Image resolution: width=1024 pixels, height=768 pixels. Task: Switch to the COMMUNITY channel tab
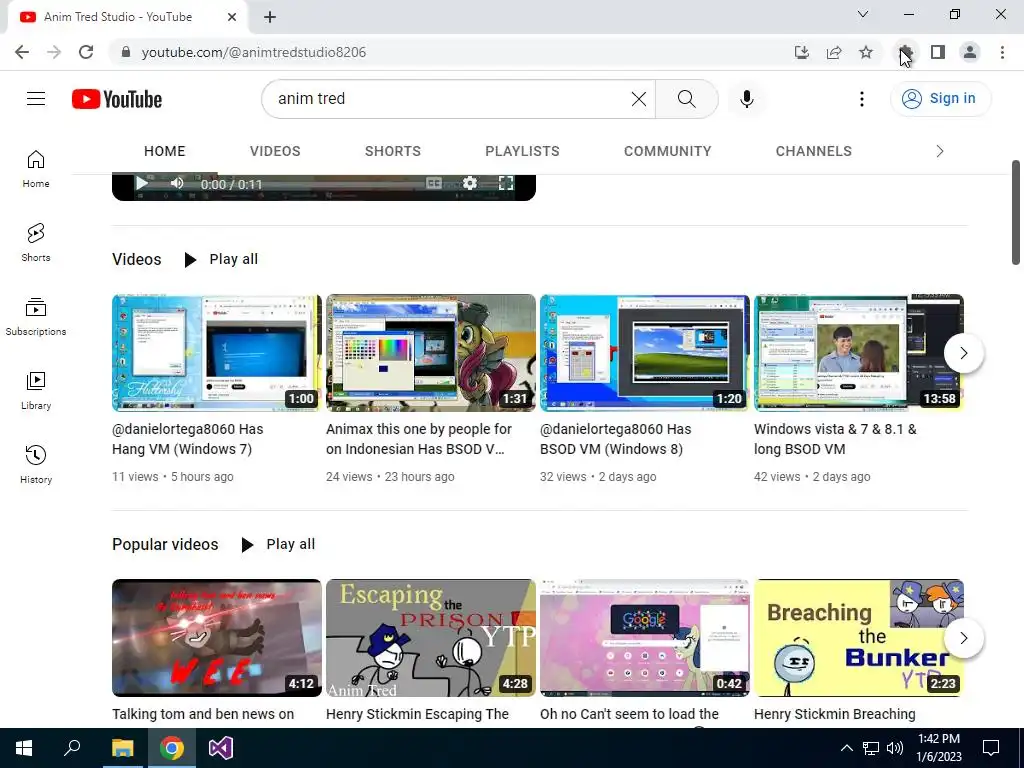tap(667, 151)
